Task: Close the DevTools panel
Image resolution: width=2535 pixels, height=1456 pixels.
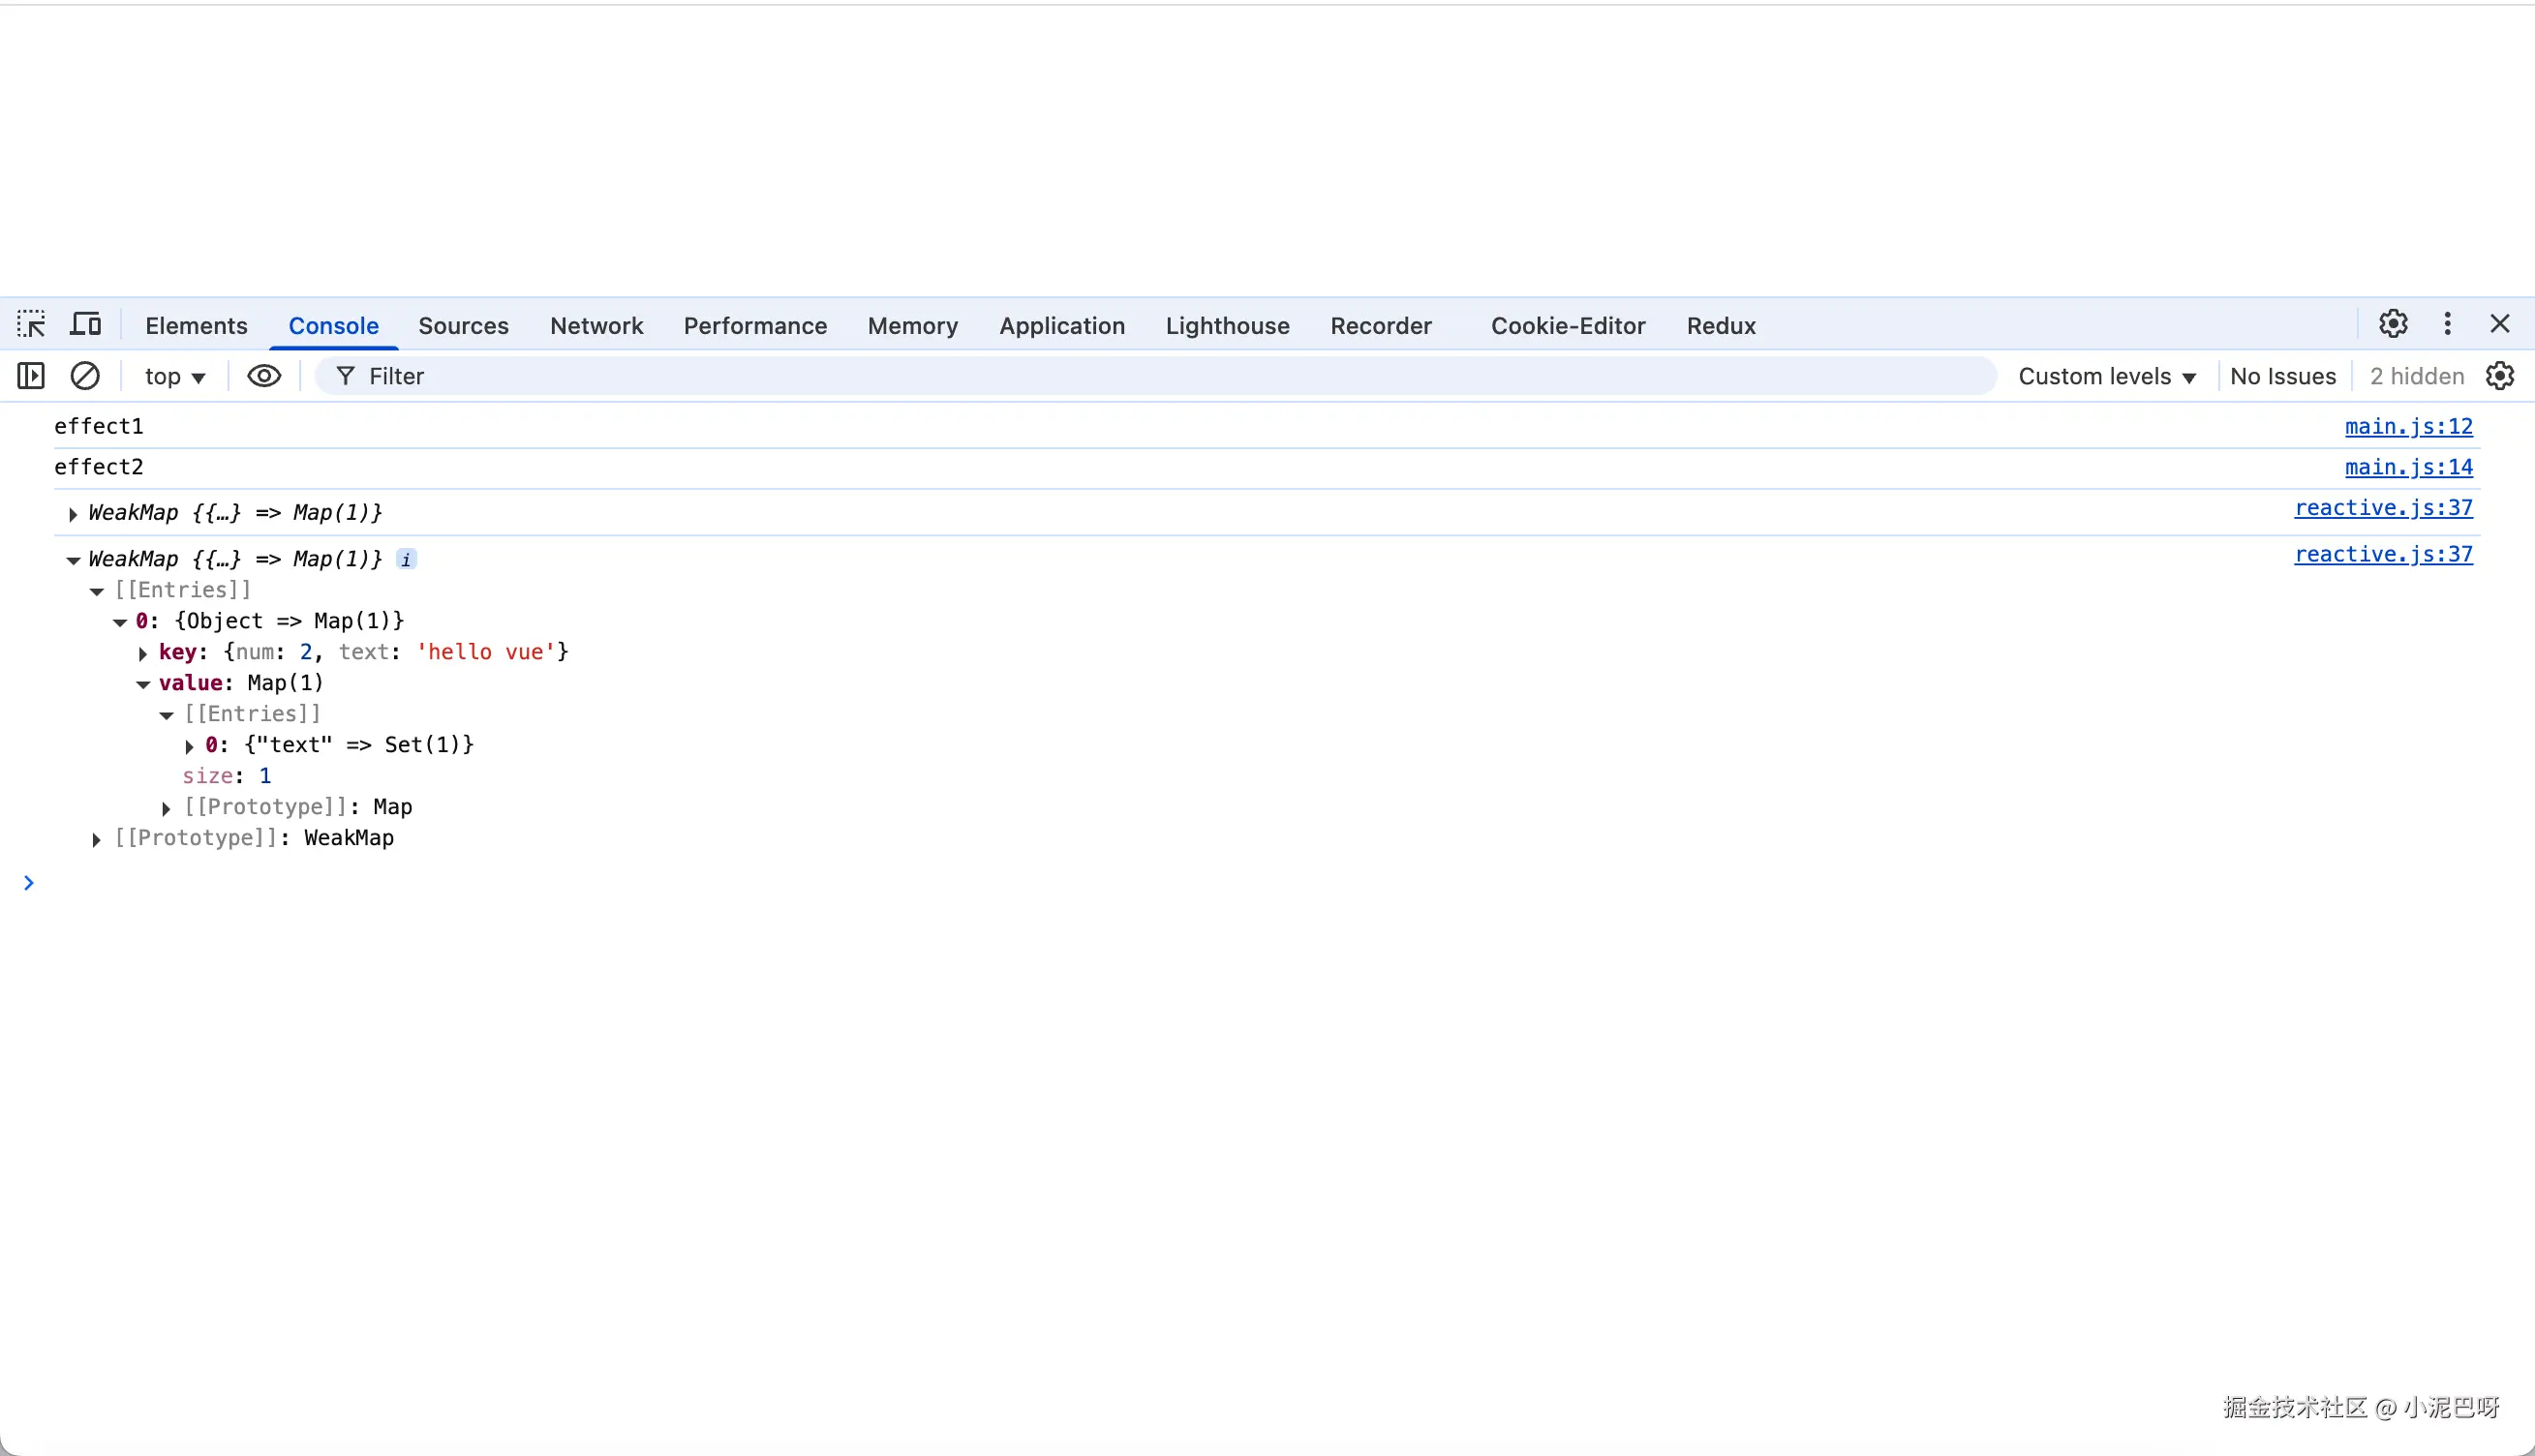Action: click(x=2499, y=324)
